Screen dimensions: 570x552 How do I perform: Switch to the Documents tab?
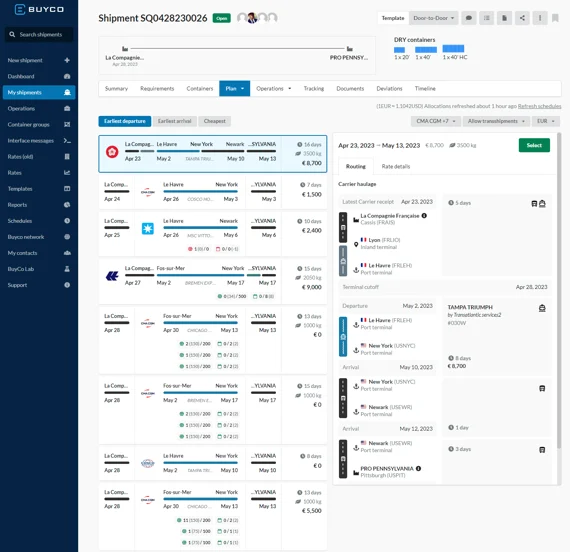pos(350,88)
